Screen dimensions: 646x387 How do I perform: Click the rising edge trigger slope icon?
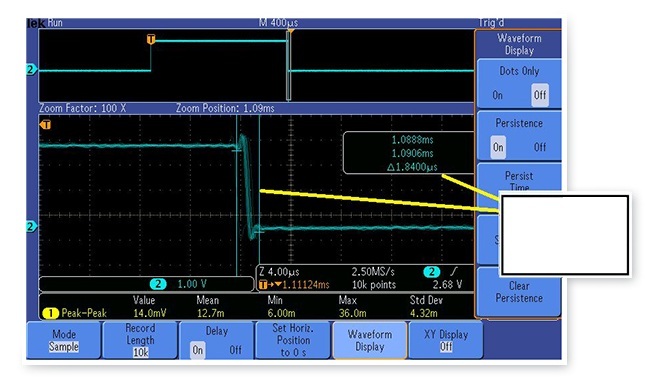454,272
